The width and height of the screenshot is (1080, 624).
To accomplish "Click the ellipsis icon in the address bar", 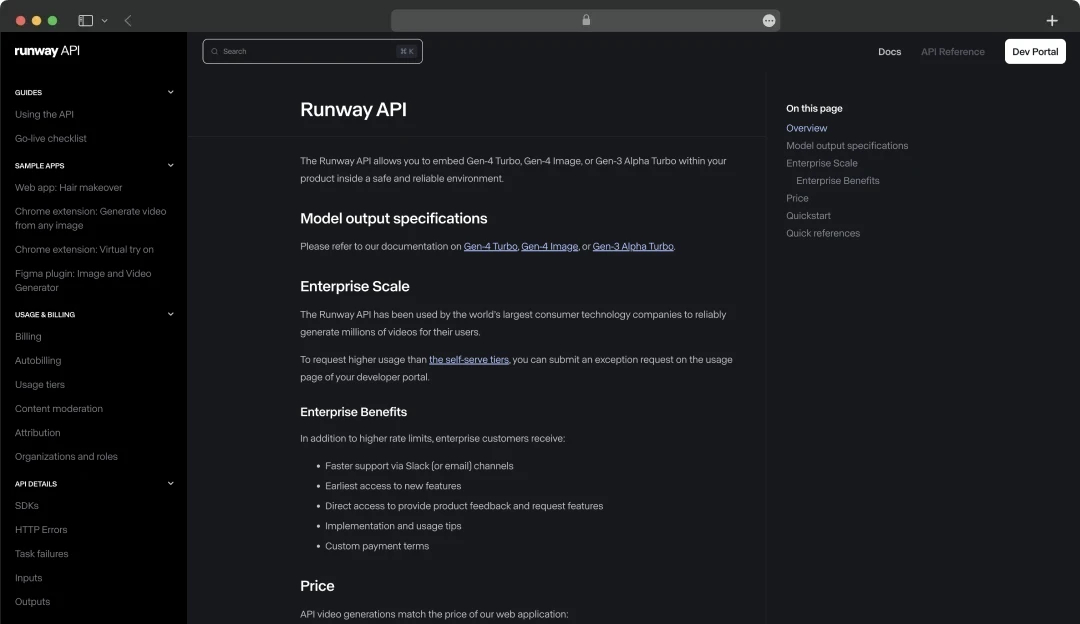I will tap(769, 19).
